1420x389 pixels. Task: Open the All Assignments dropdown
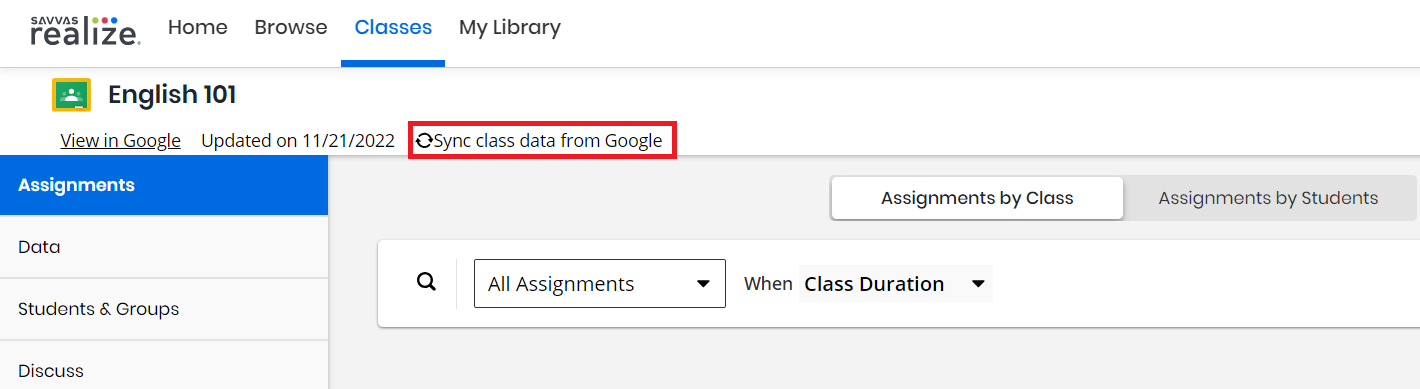click(x=600, y=284)
